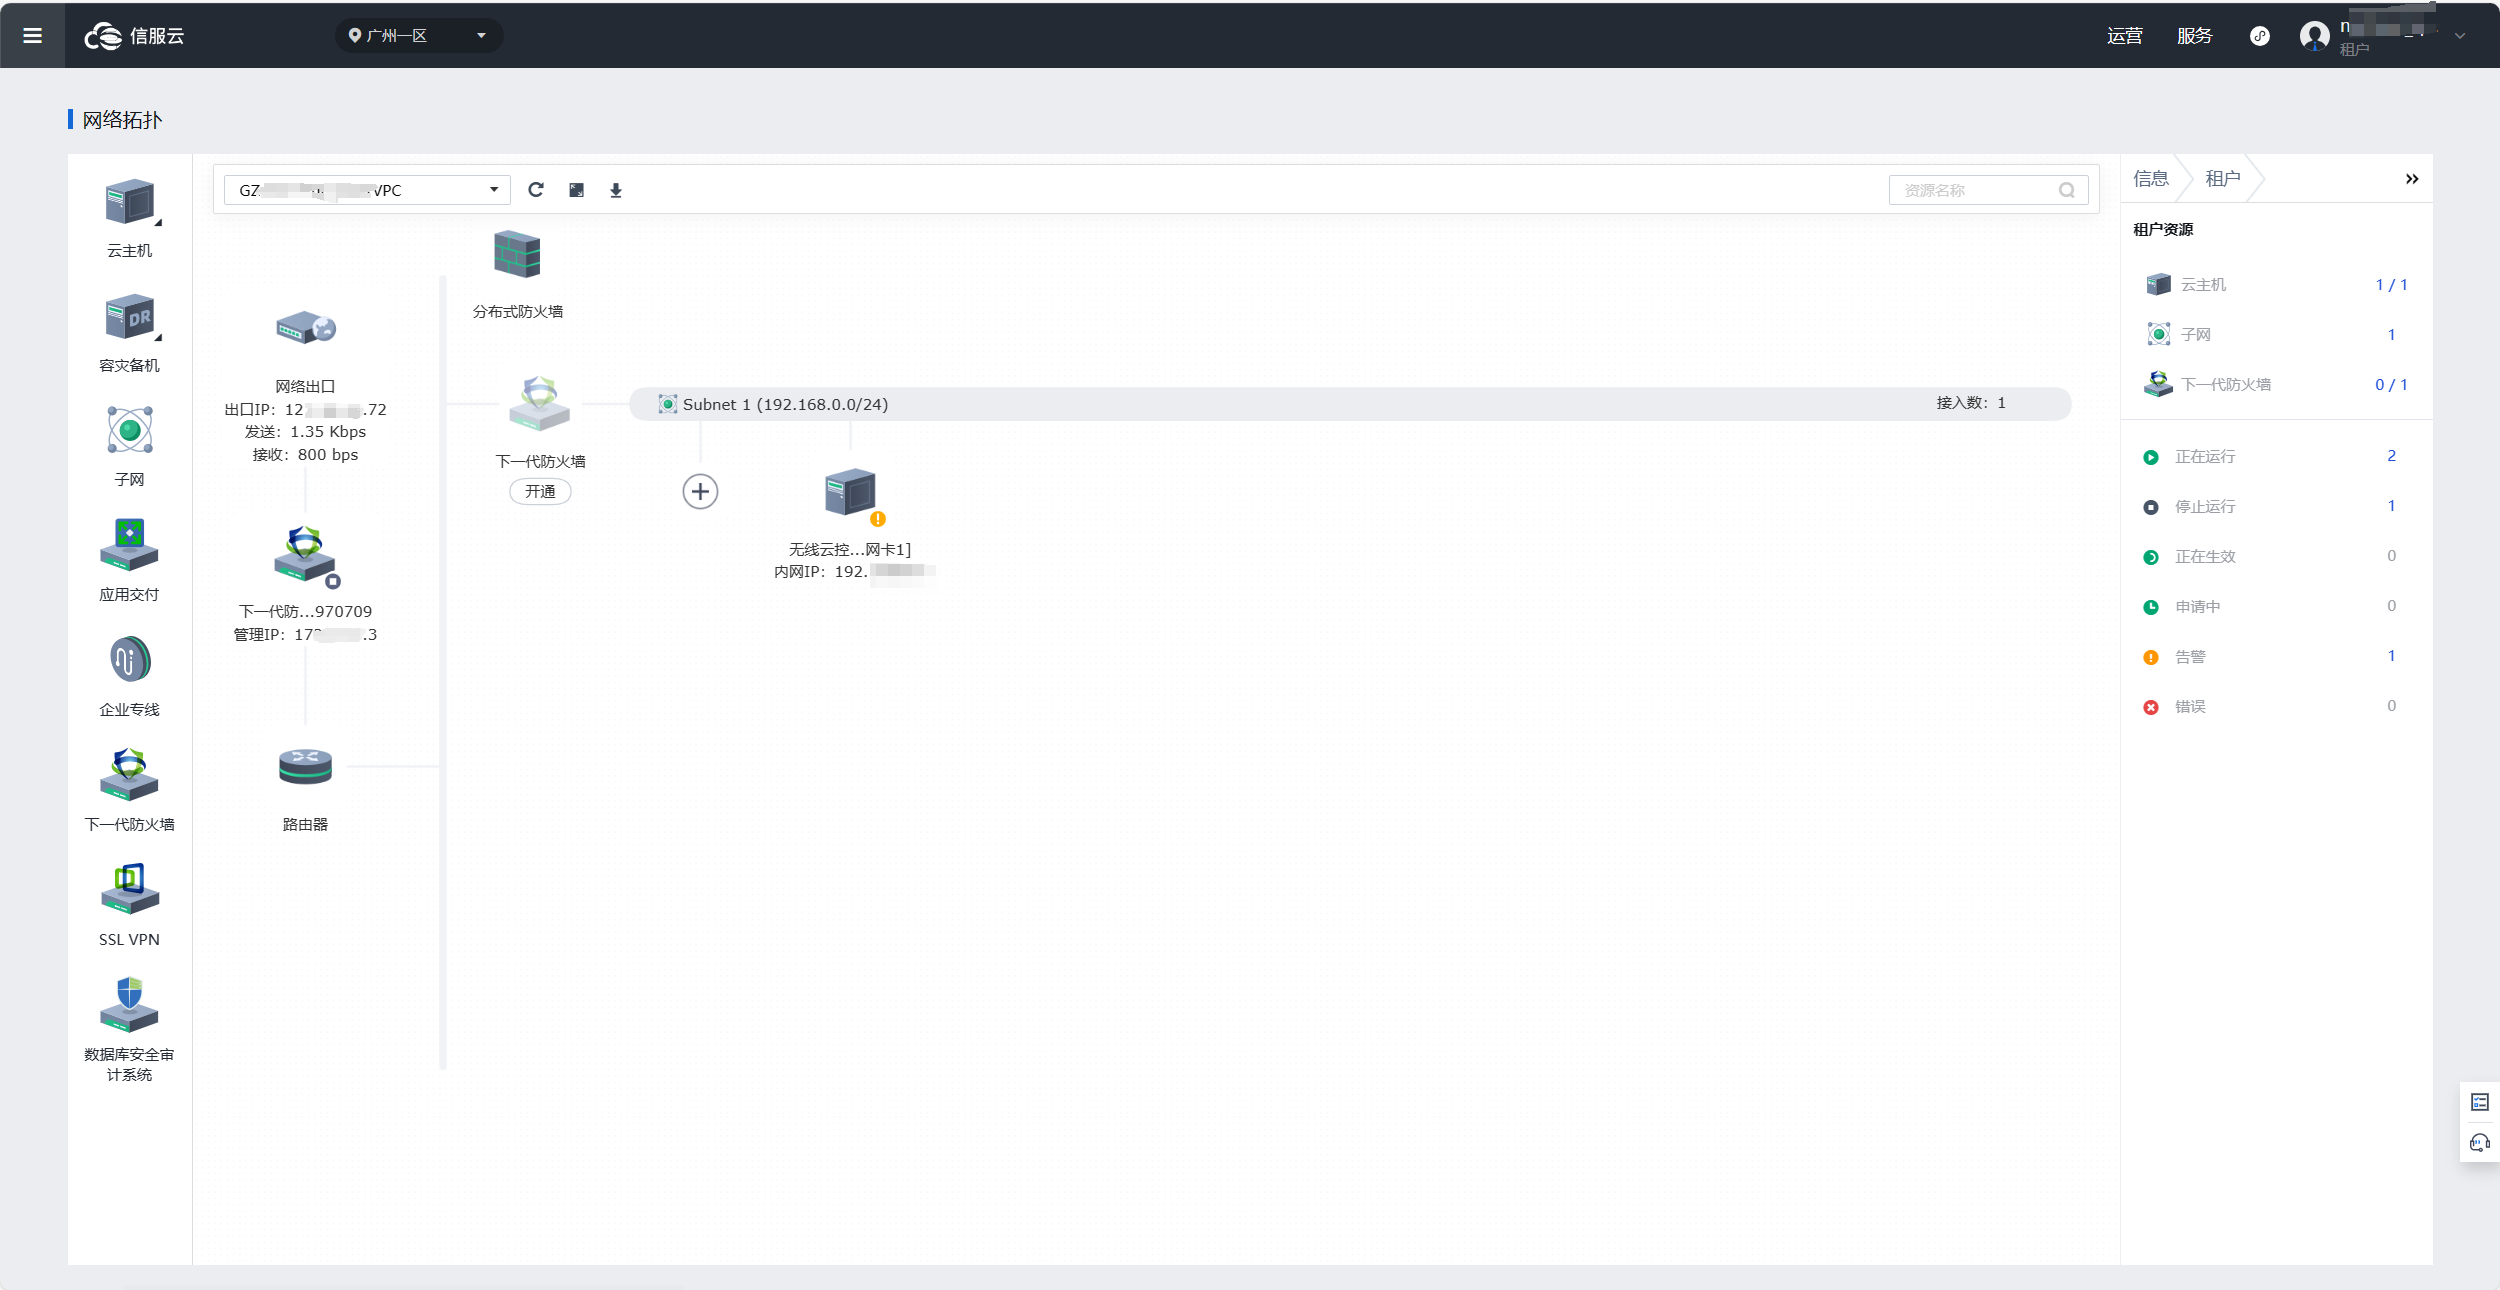Open the 运营 menu
This screenshot has height=1290, width=2500.
2124,36
